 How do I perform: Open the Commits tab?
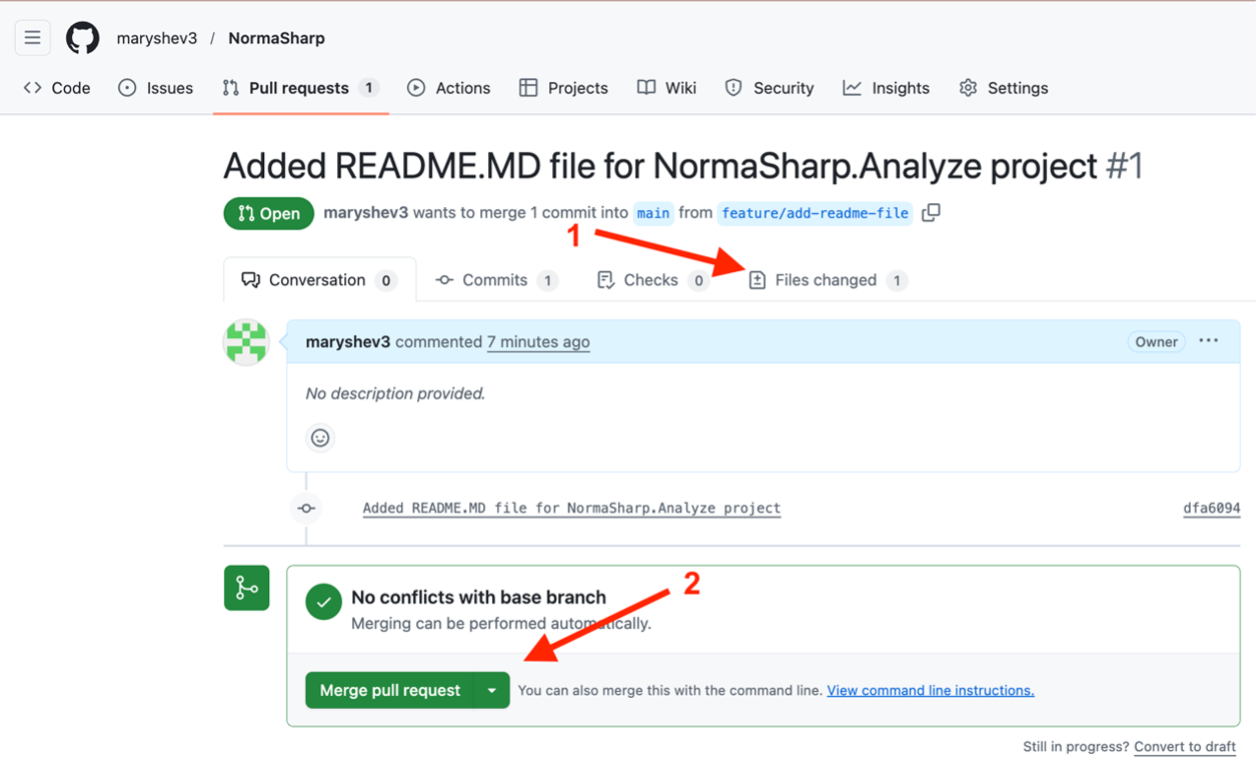pos(495,280)
